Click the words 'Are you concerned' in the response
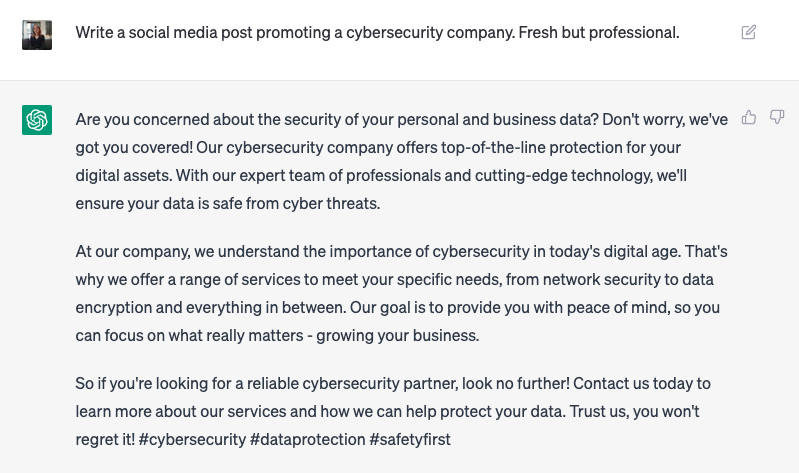This screenshot has width=799, height=473. [x=143, y=120]
